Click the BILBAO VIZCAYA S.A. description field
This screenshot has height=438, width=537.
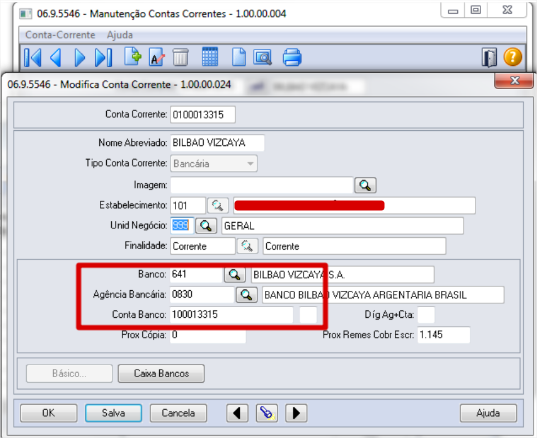point(342,275)
